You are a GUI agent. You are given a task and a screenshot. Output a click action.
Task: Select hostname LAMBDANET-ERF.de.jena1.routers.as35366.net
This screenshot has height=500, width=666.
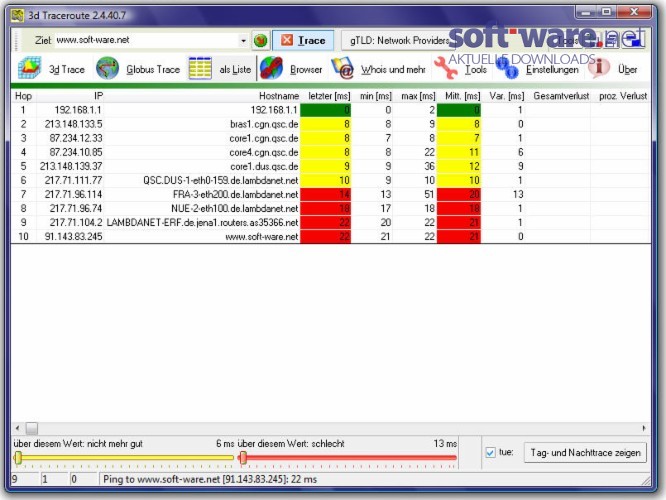coord(203,222)
